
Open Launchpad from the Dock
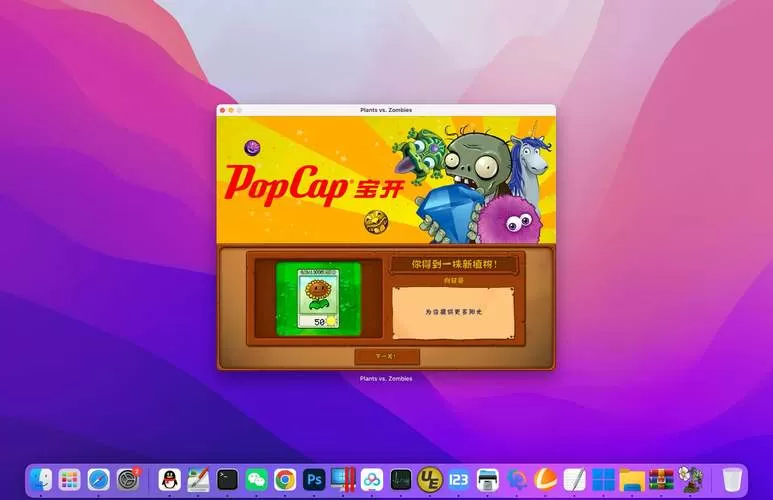69,479
